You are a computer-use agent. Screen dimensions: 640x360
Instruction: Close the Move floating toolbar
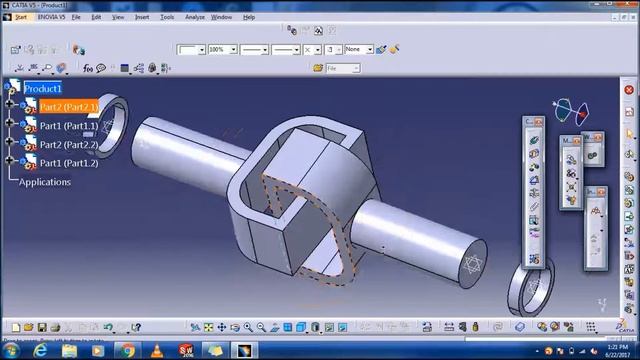tap(577, 141)
